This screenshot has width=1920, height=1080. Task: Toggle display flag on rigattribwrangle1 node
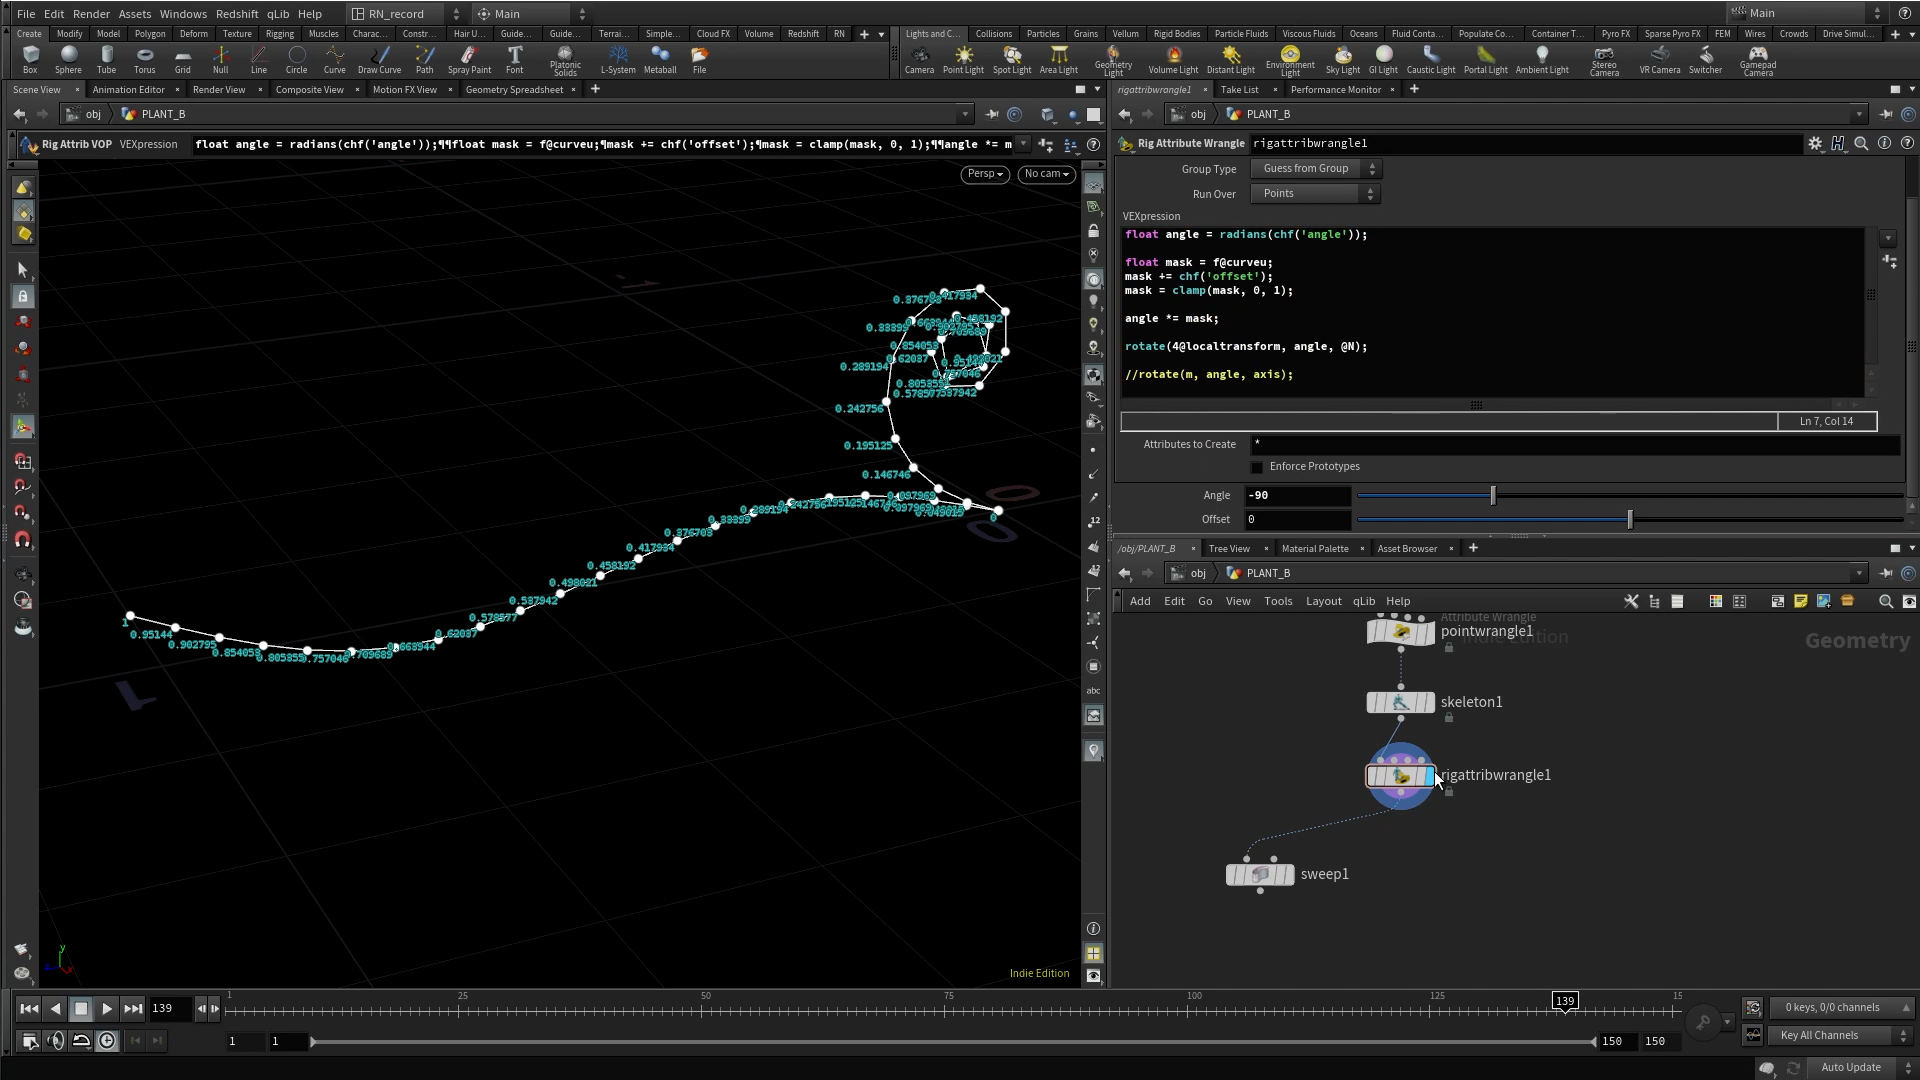click(1429, 776)
